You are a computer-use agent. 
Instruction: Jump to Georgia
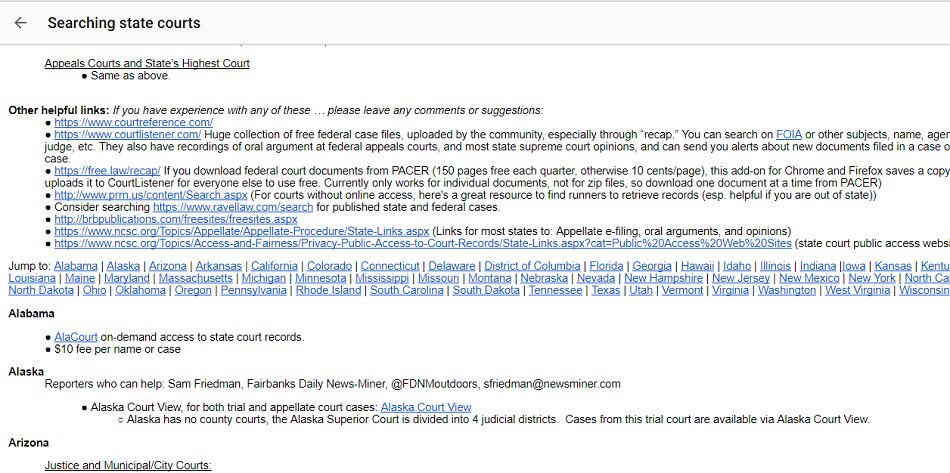(x=652, y=266)
